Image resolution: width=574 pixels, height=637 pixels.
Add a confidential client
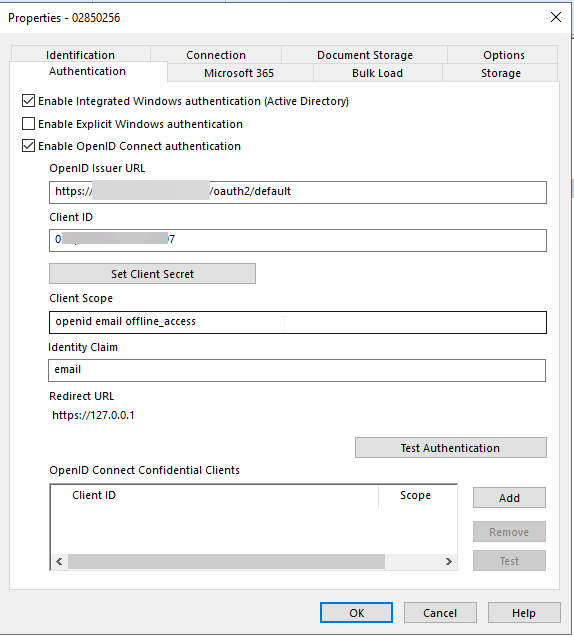[509, 498]
